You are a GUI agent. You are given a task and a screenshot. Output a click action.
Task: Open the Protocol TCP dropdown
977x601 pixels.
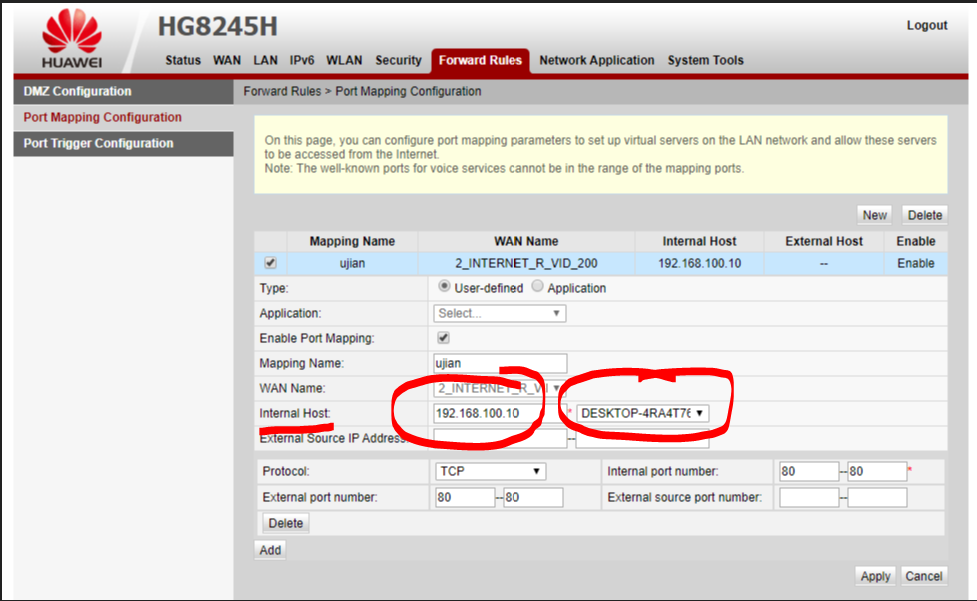490,471
